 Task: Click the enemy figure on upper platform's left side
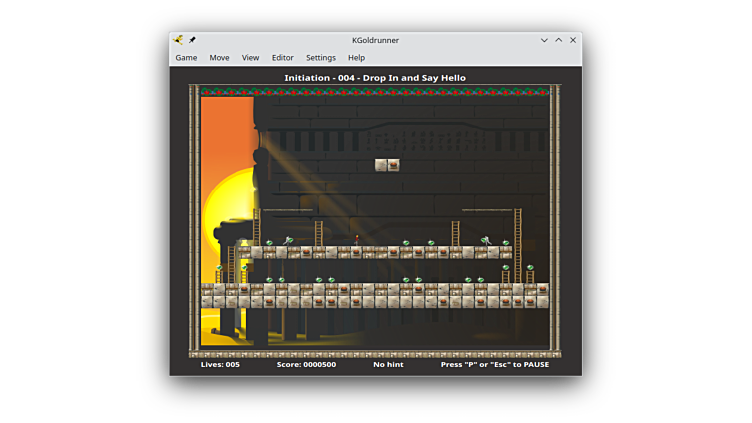point(289,241)
